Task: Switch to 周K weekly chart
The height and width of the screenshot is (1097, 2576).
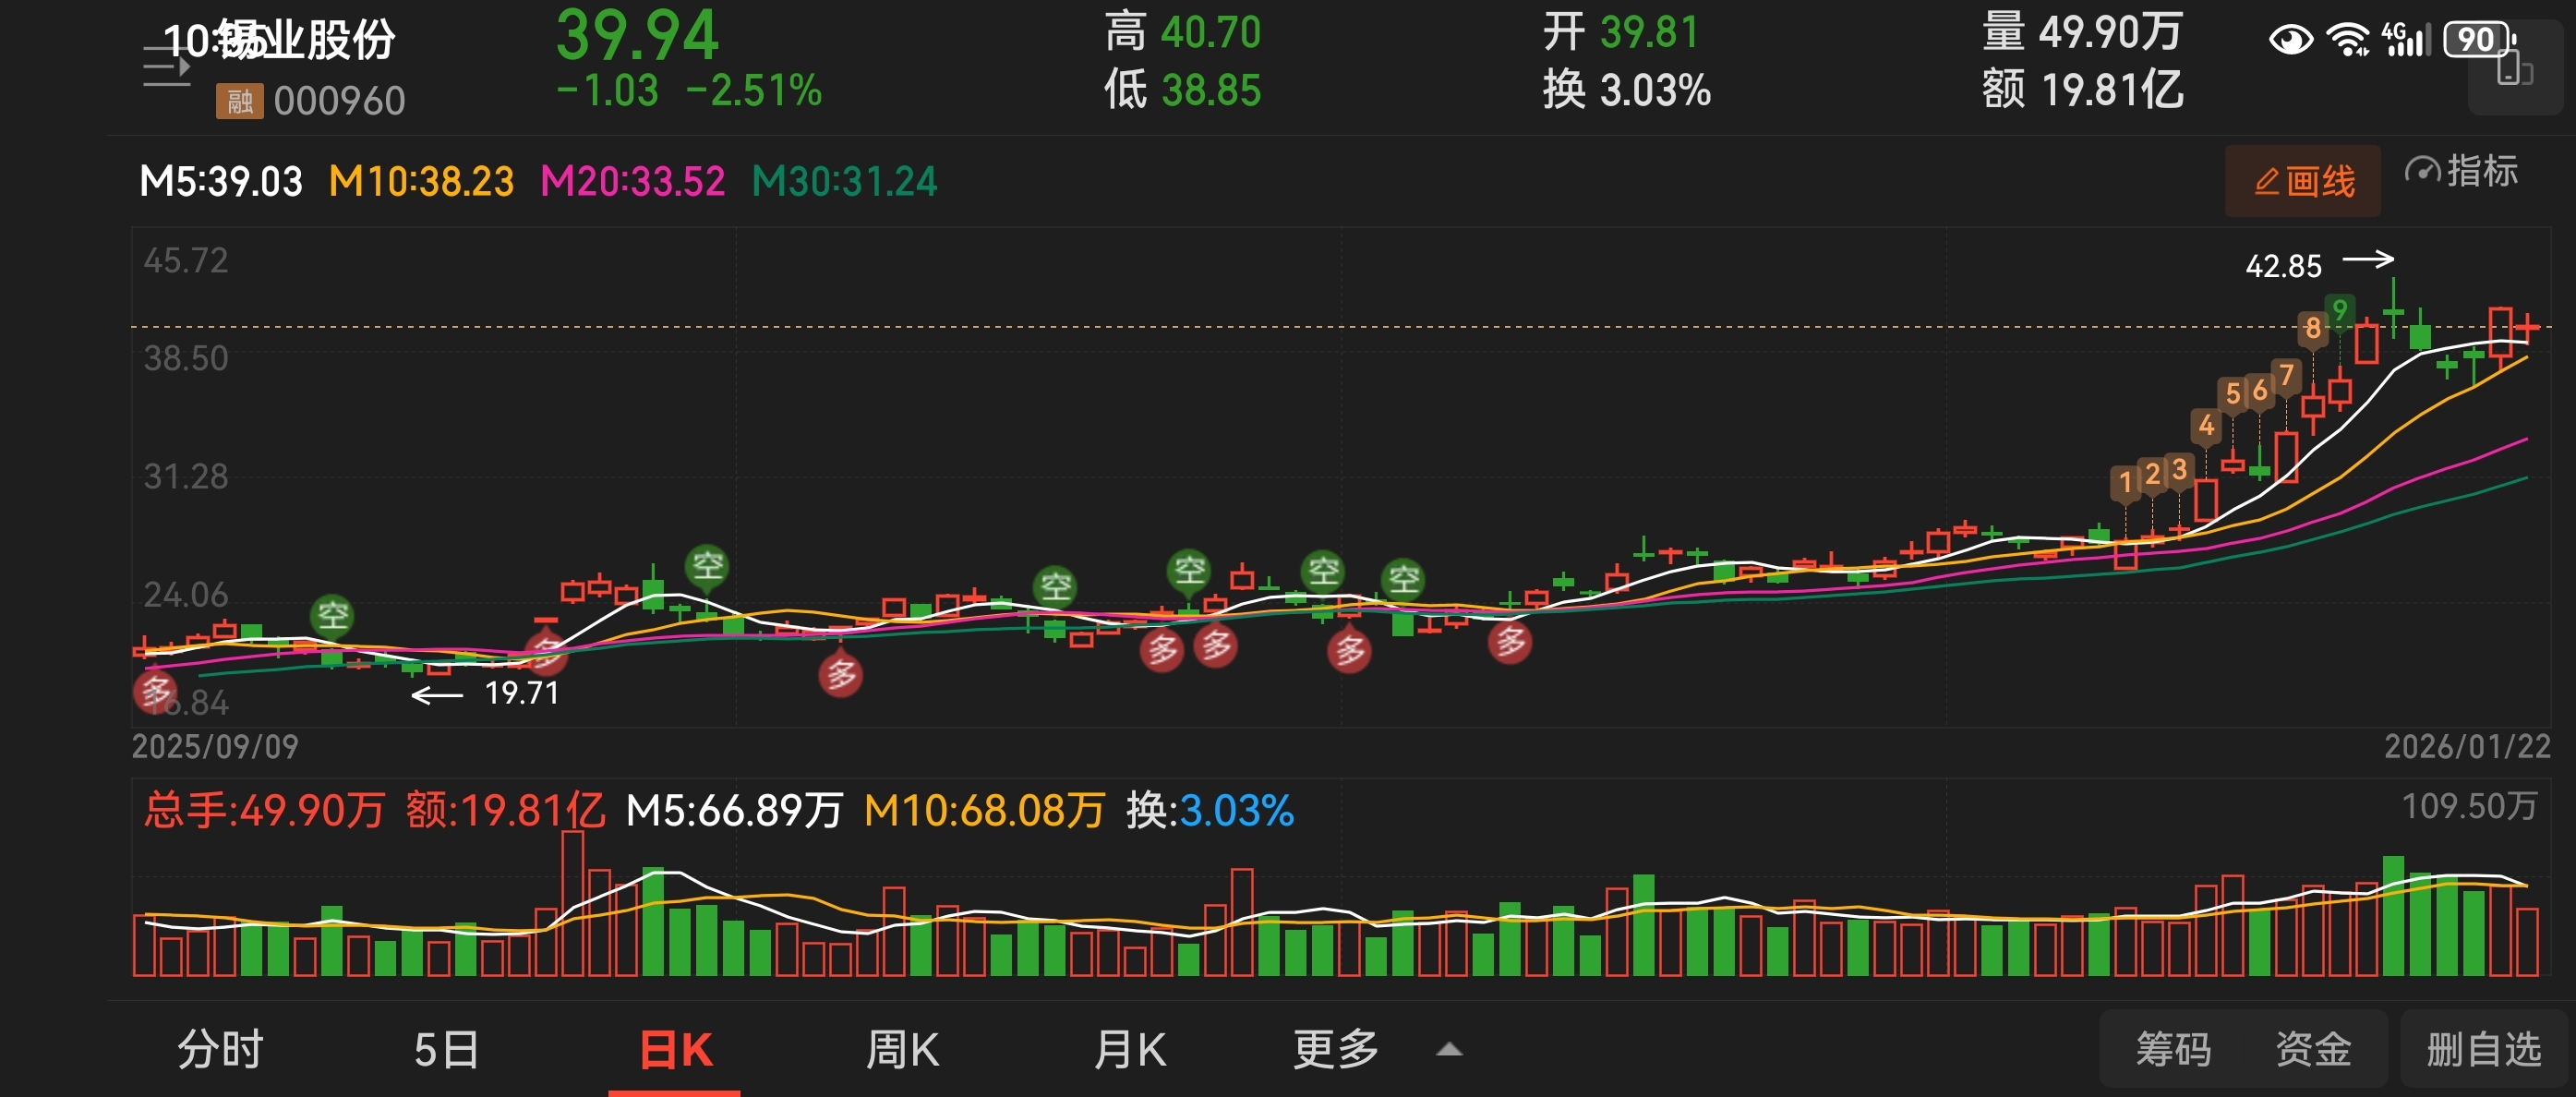Action: coord(902,1050)
